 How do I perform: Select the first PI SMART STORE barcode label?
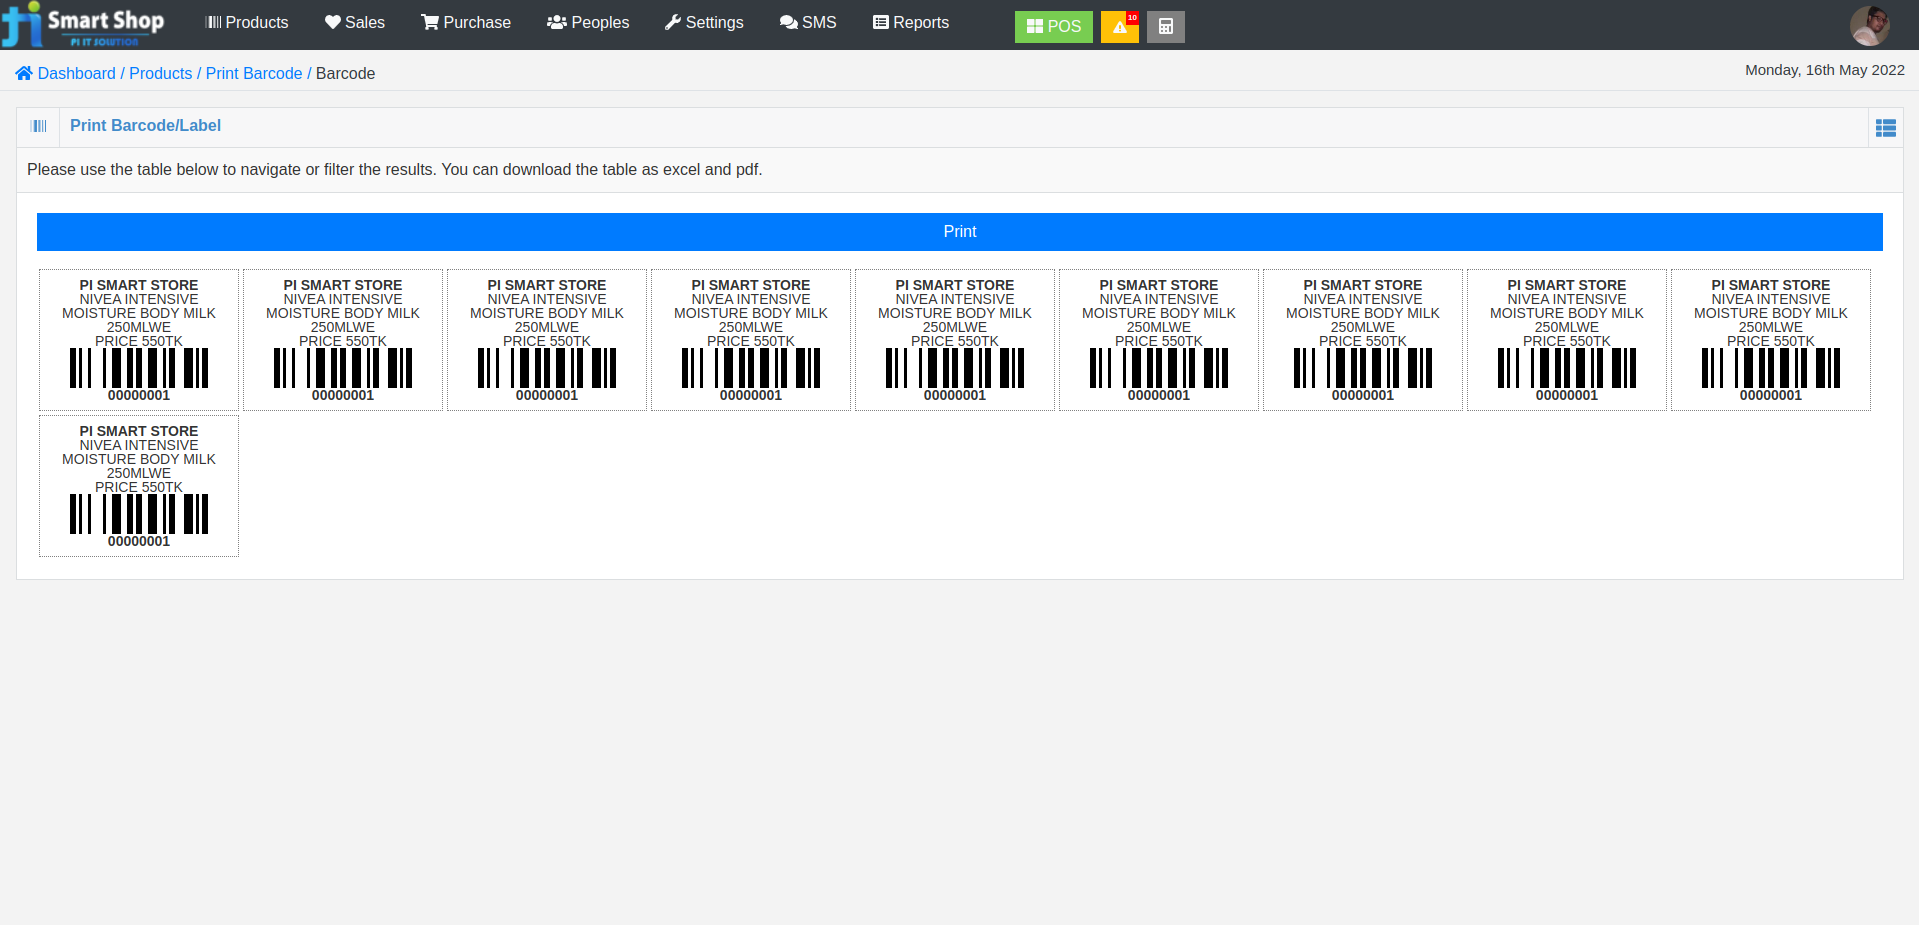click(138, 339)
